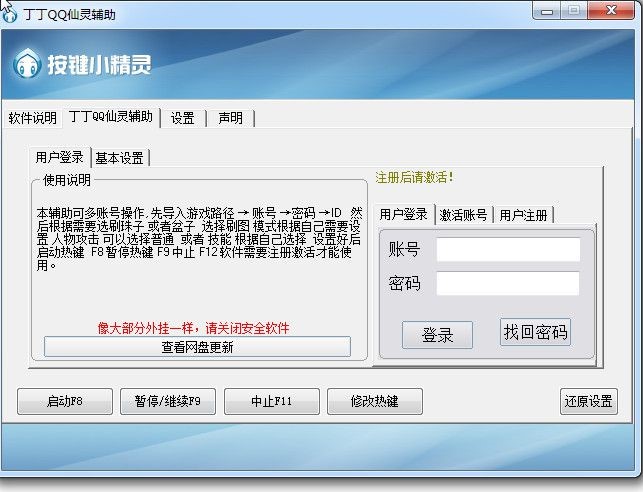Click the 账号 input field
Image resolution: width=643 pixels, height=492 pixels.
508,249
